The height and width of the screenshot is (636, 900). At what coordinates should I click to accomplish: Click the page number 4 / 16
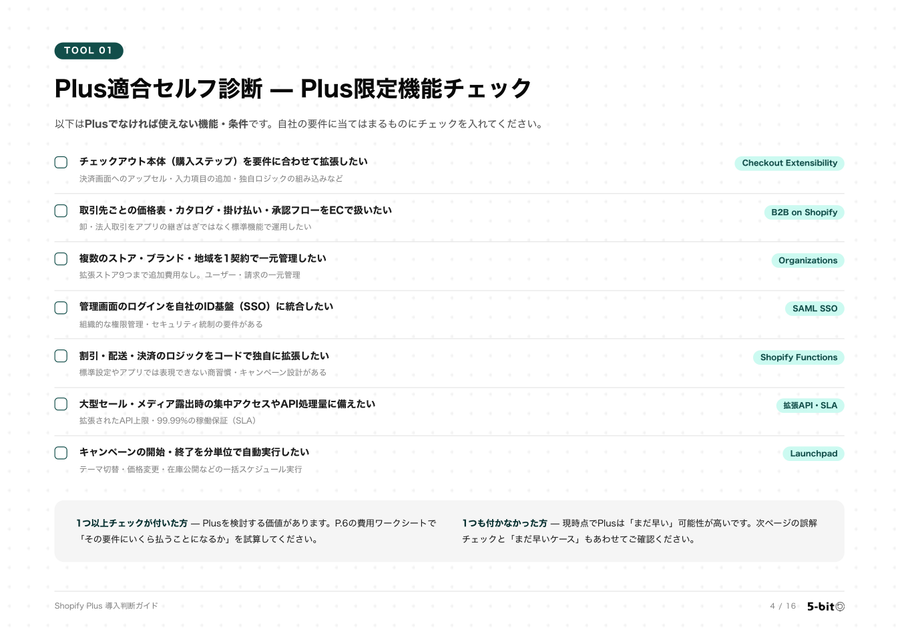pyautogui.click(x=783, y=606)
